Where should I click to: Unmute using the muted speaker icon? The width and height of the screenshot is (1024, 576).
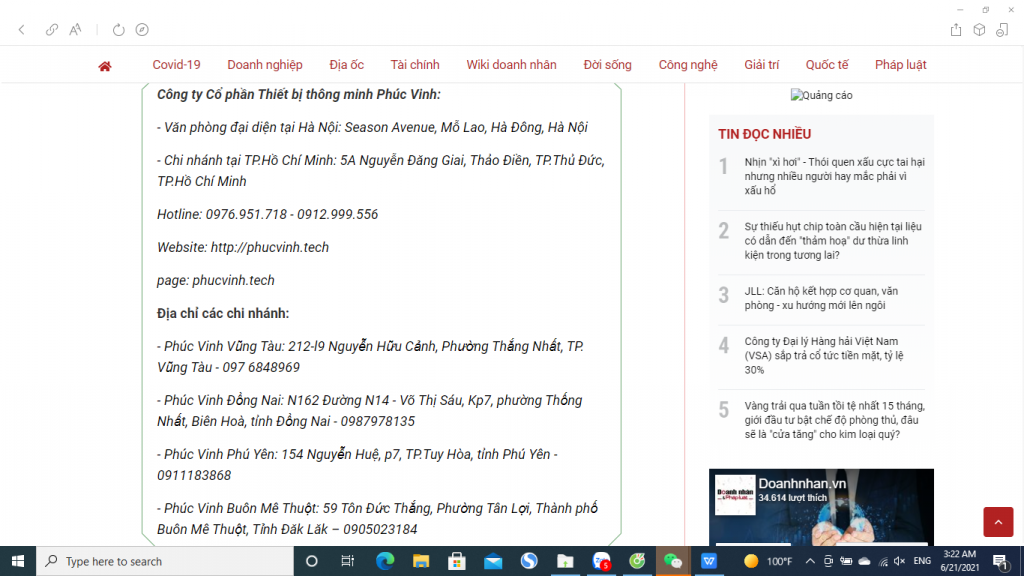click(x=900, y=561)
